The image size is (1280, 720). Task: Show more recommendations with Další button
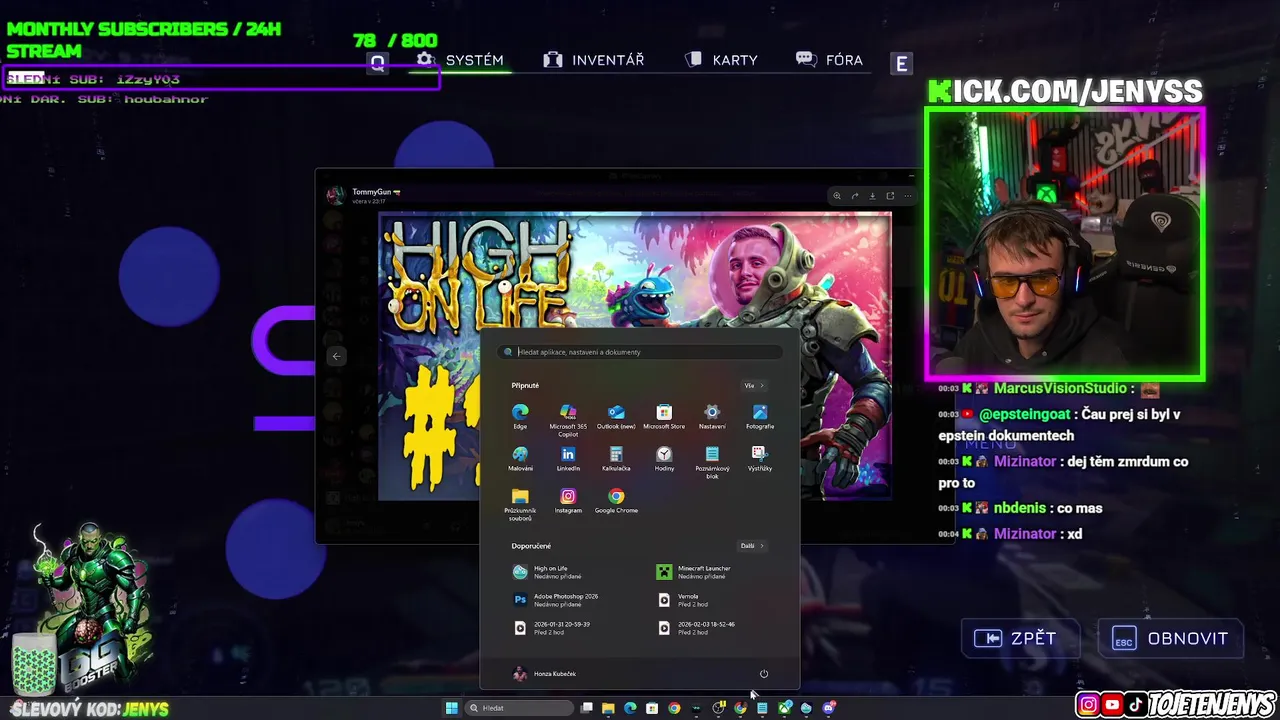pos(752,546)
